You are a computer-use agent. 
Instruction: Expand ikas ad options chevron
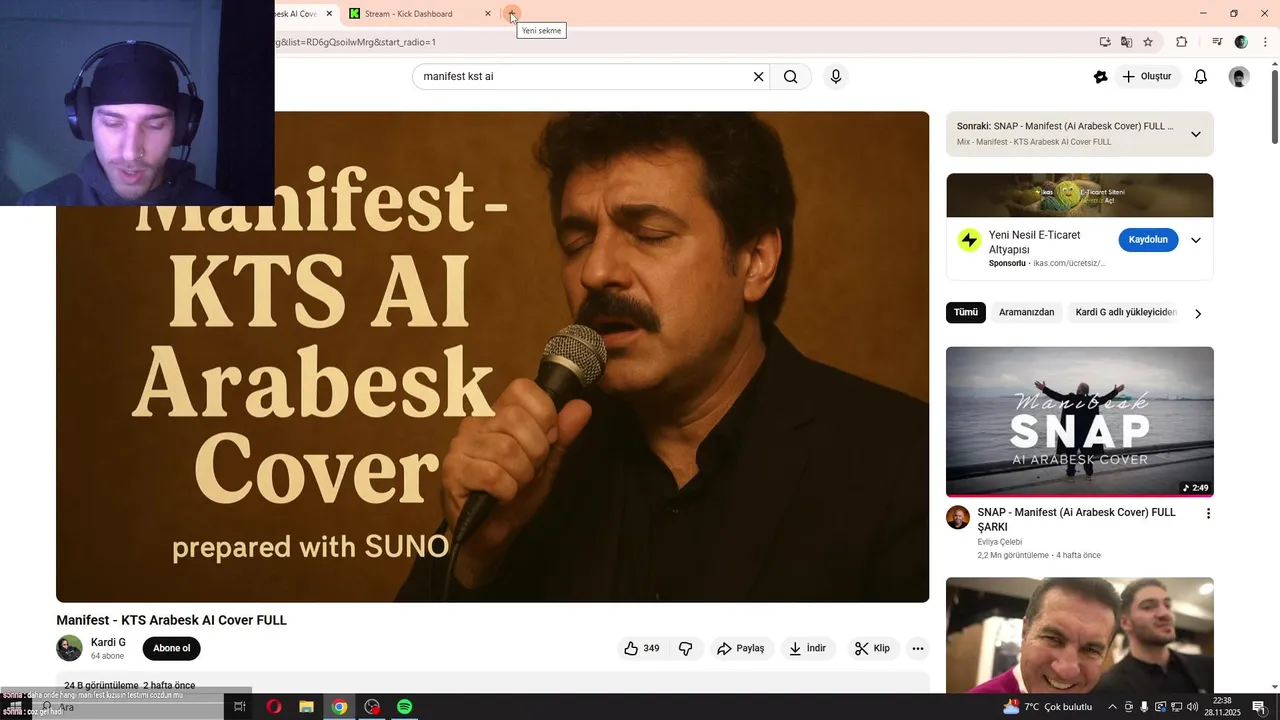pos(1195,240)
